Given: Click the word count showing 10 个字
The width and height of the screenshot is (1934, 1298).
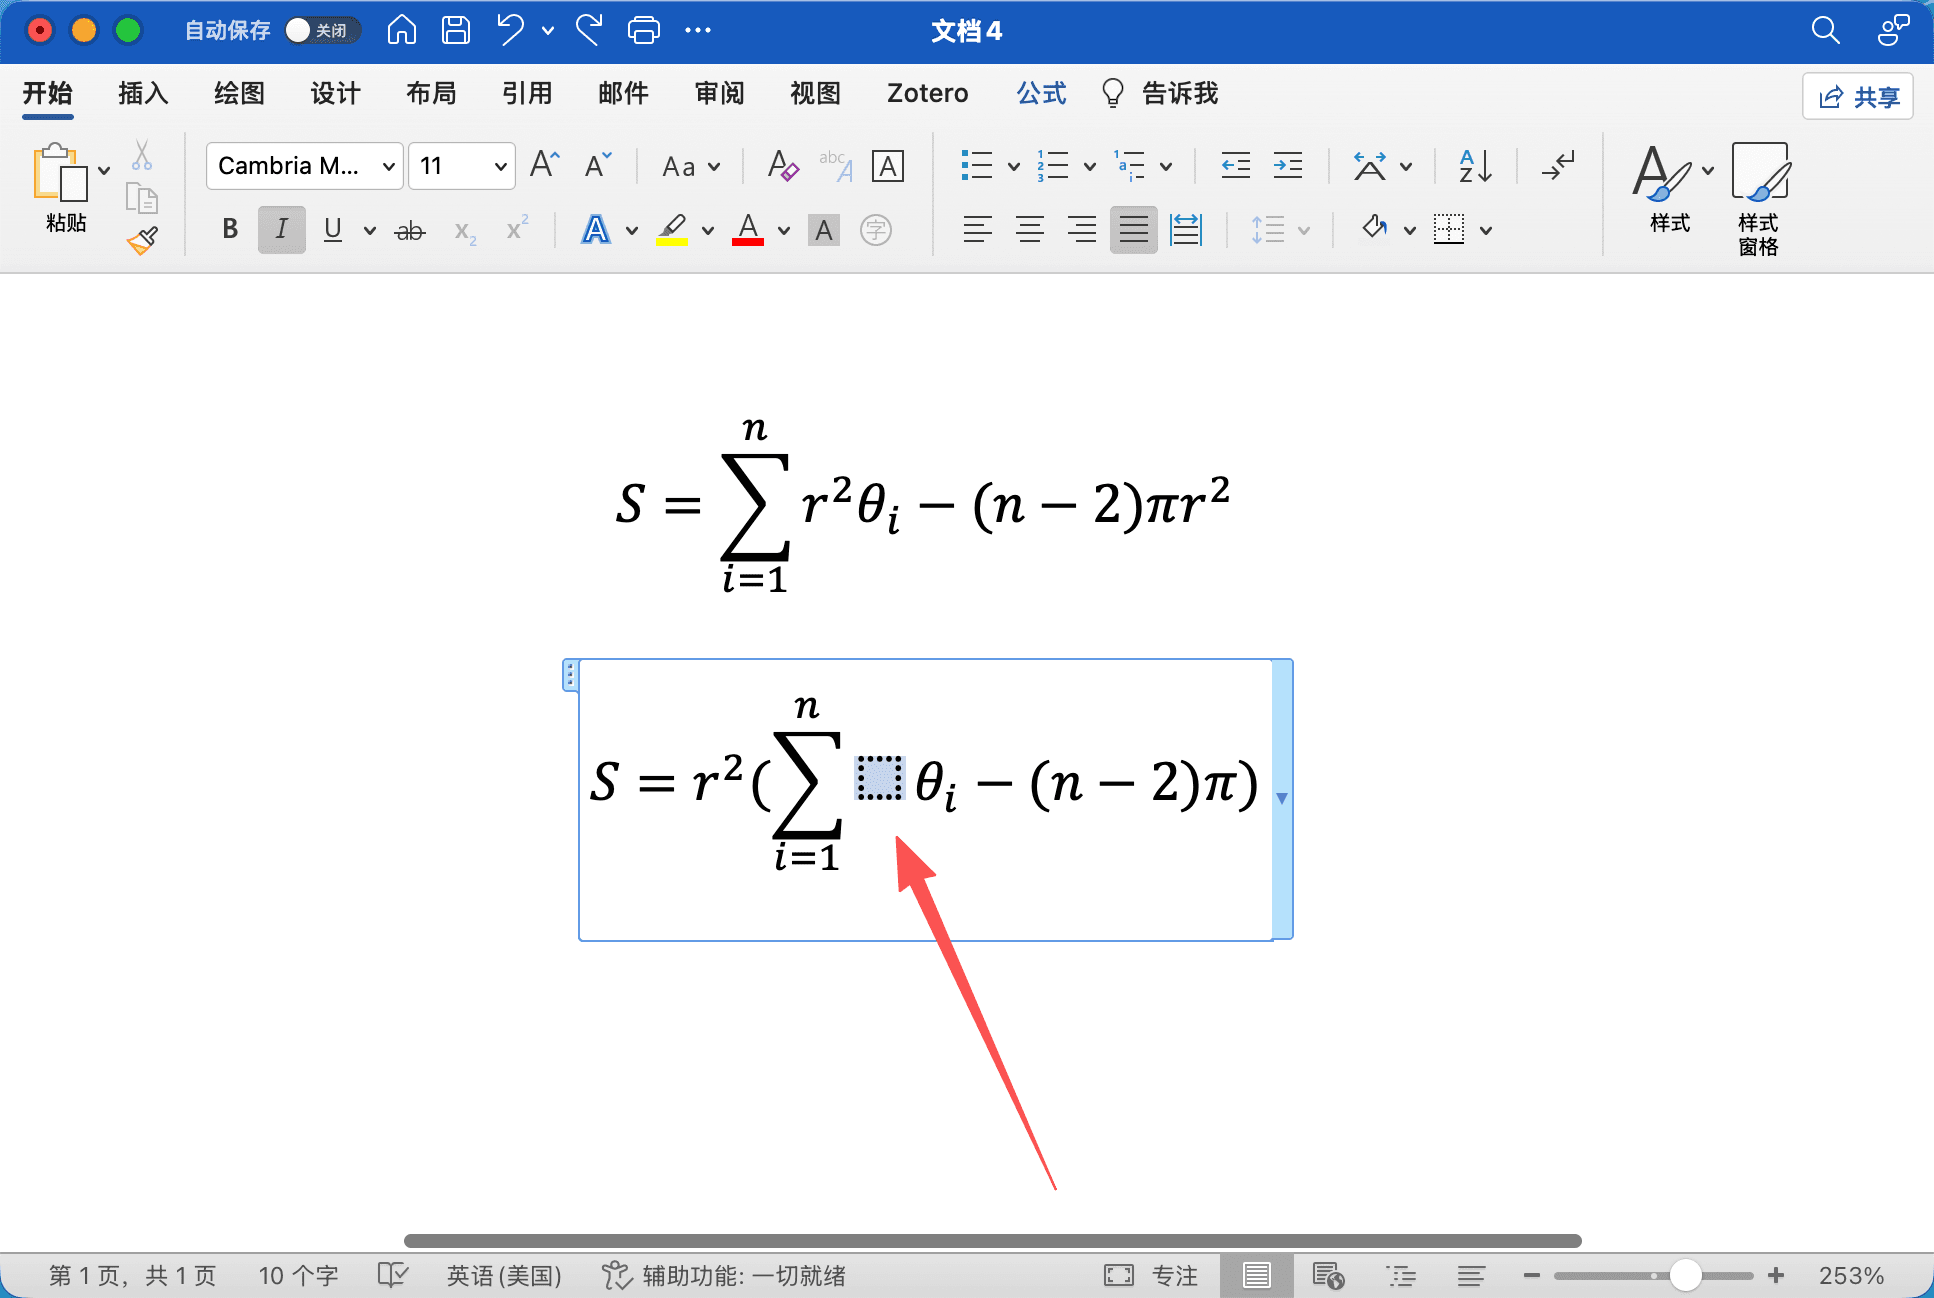Looking at the screenshot, I should pyautogui.click(x=297, y=1275).
